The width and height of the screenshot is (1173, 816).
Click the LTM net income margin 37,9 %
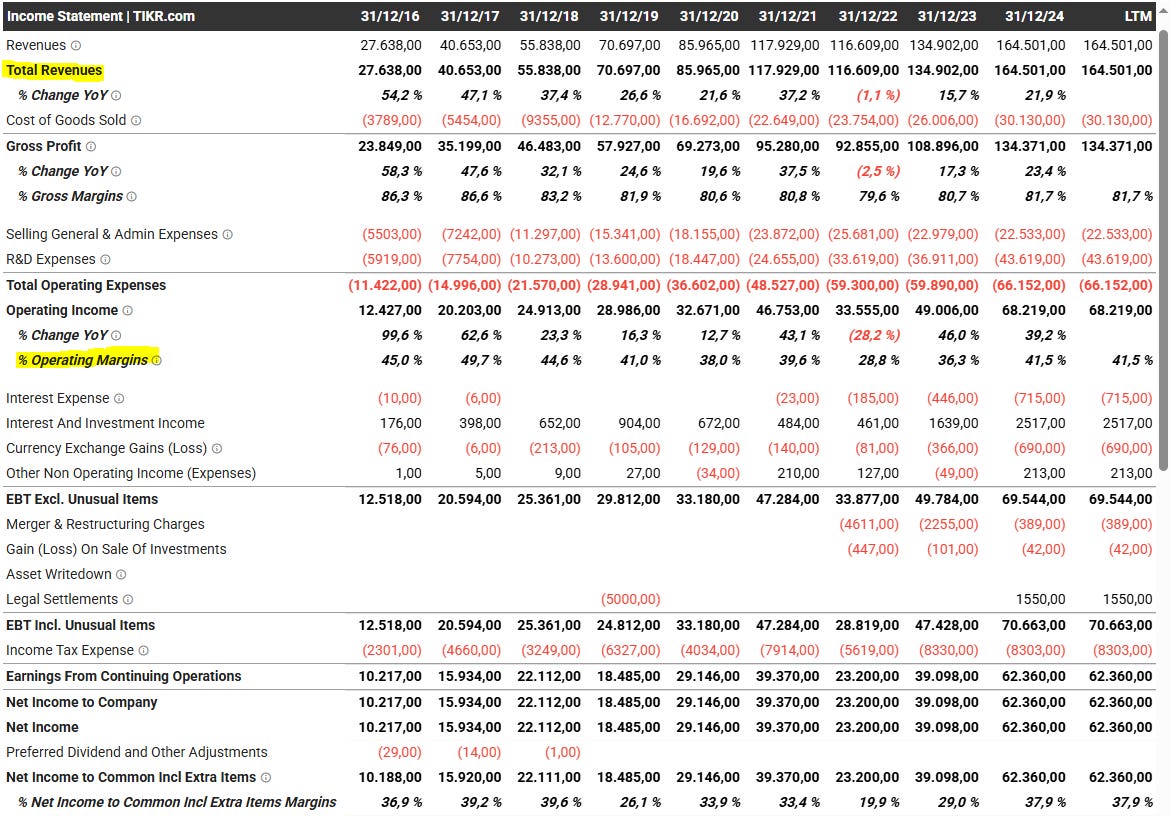coord(1132,803)
